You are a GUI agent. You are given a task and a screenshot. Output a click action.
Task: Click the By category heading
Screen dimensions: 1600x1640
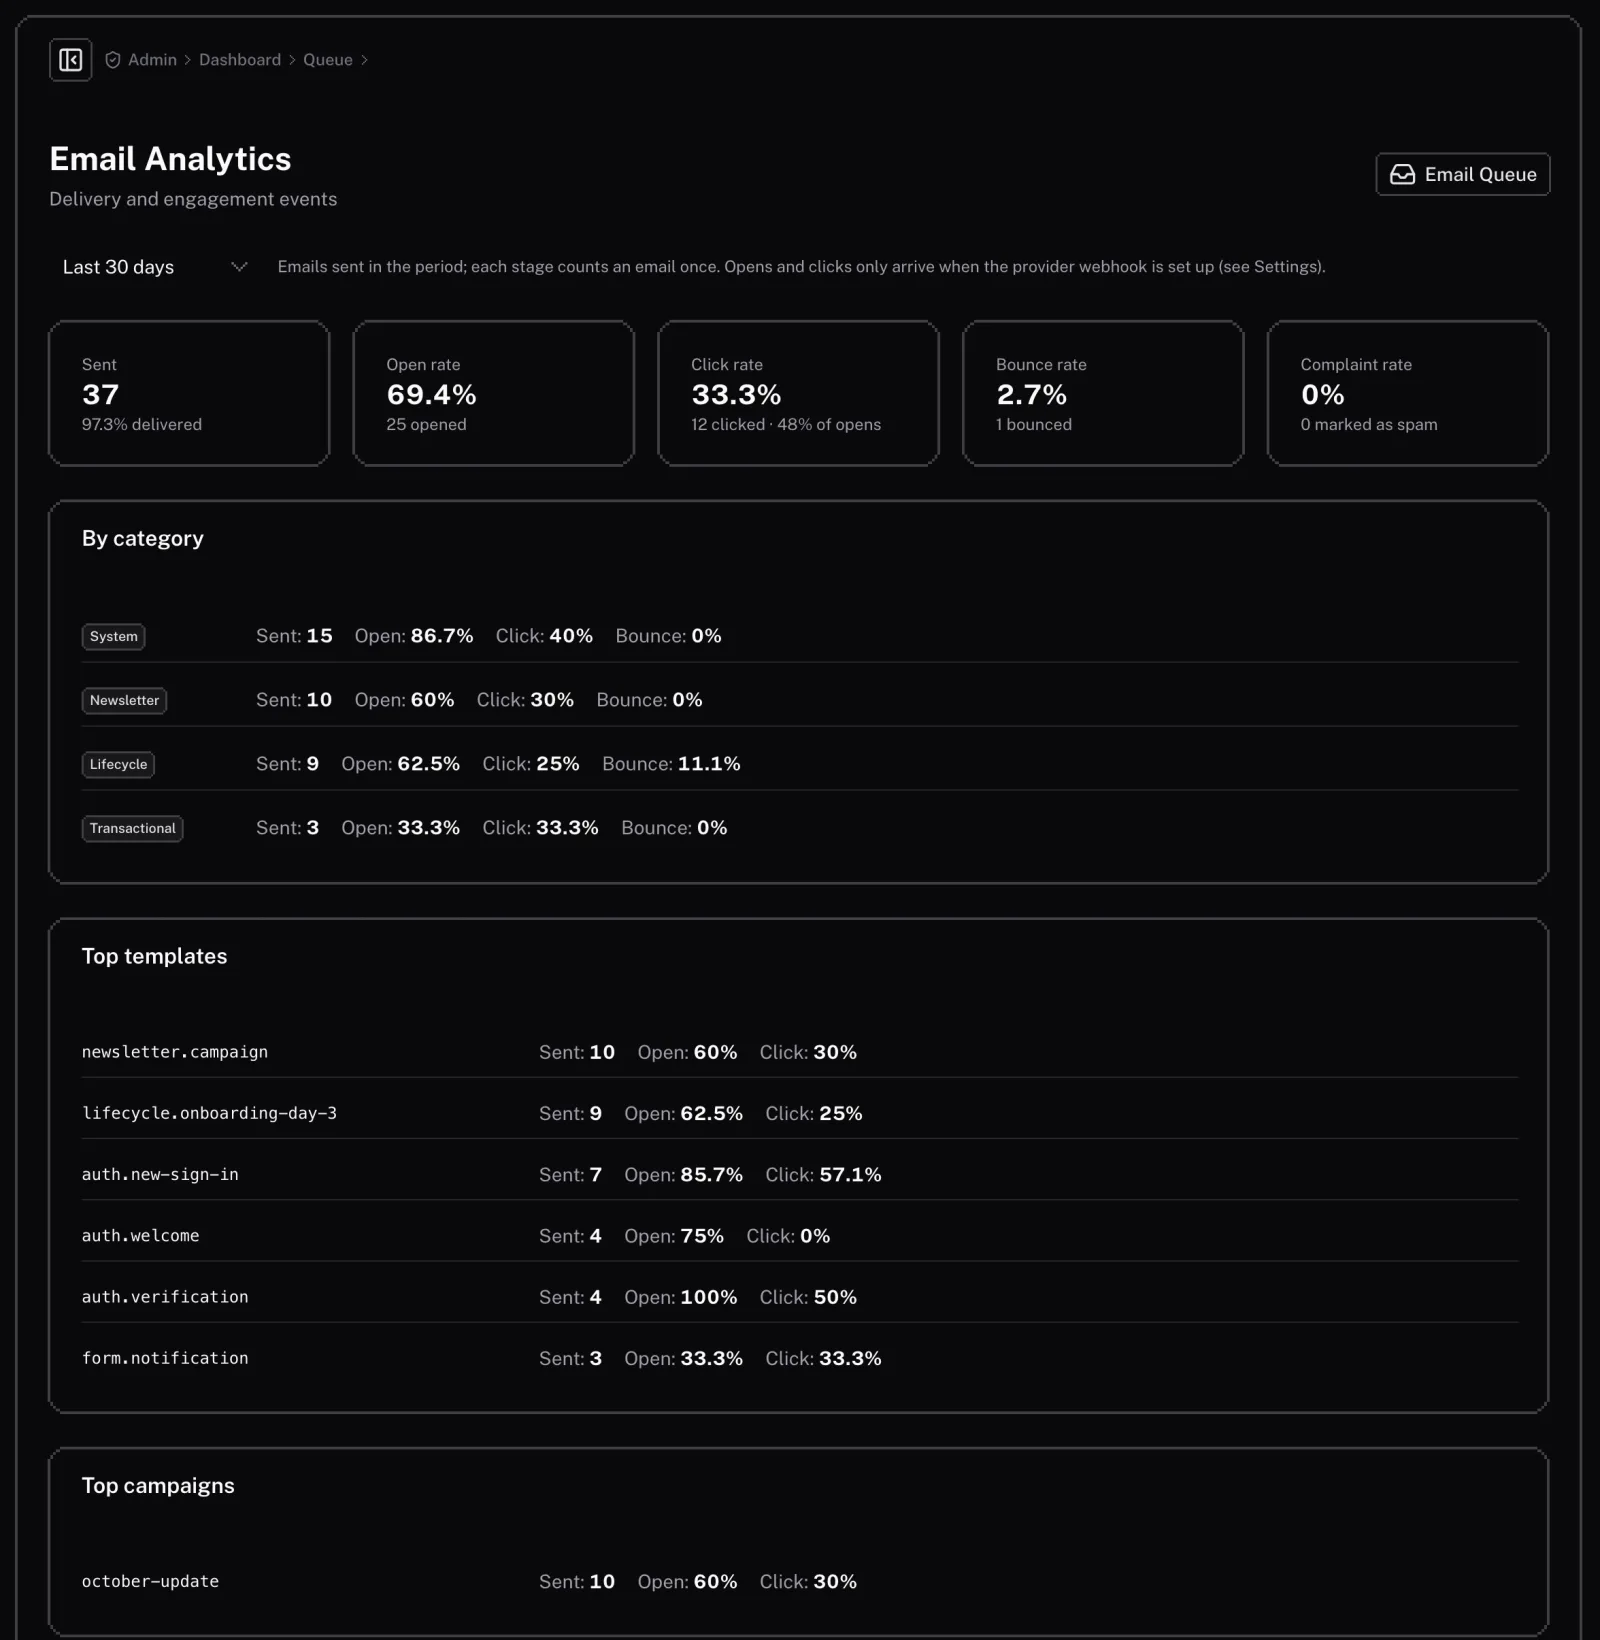click(143, 539)
